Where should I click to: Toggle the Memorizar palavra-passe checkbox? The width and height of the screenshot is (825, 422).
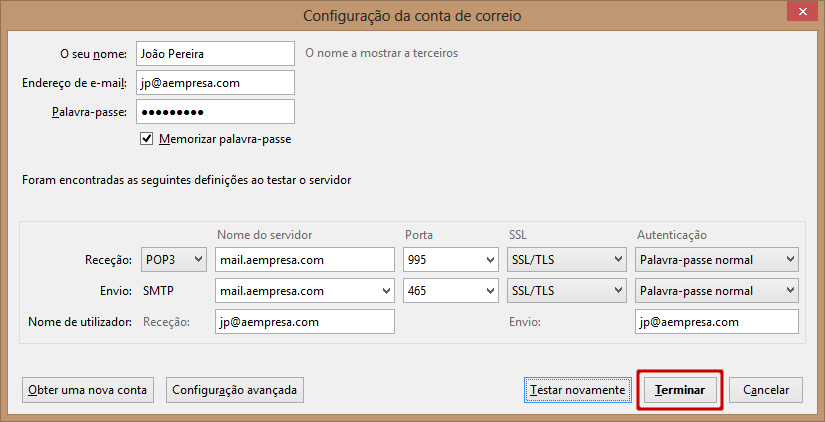tap(146, 139)
